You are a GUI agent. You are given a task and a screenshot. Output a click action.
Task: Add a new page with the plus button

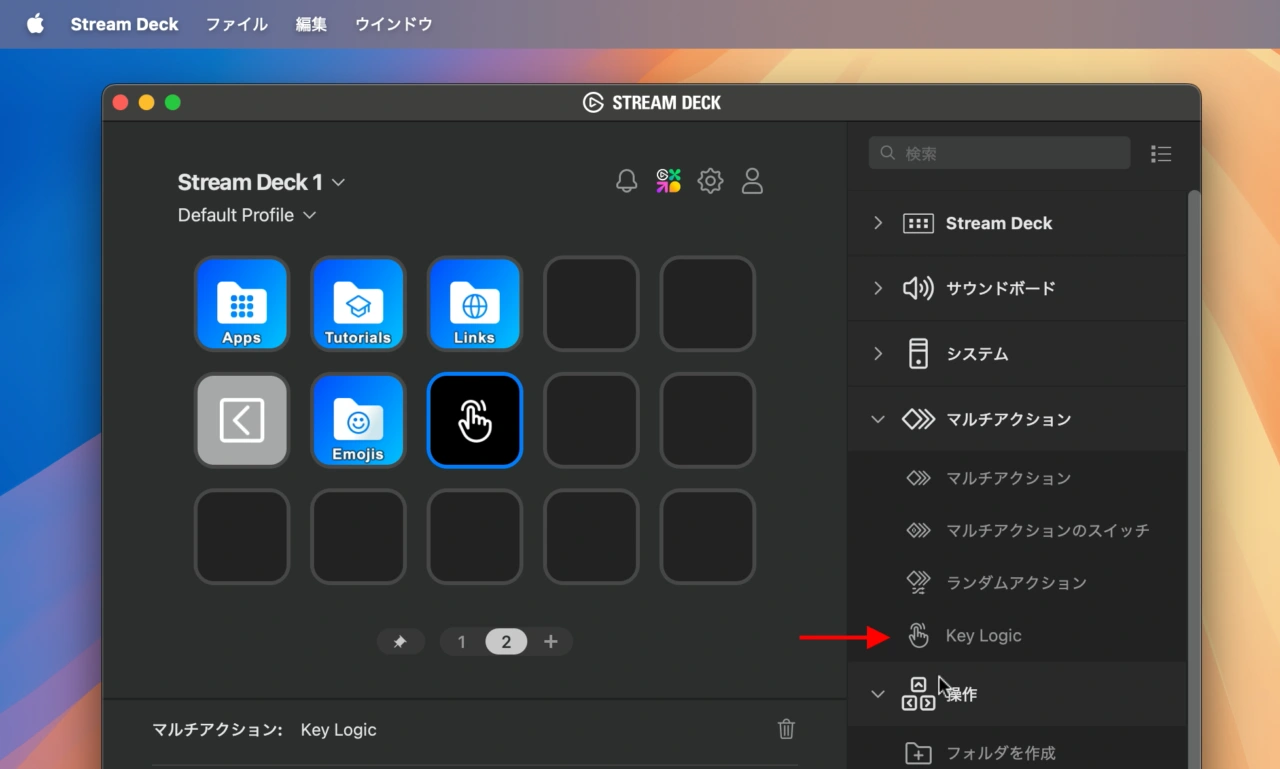[x=551, y=641]
